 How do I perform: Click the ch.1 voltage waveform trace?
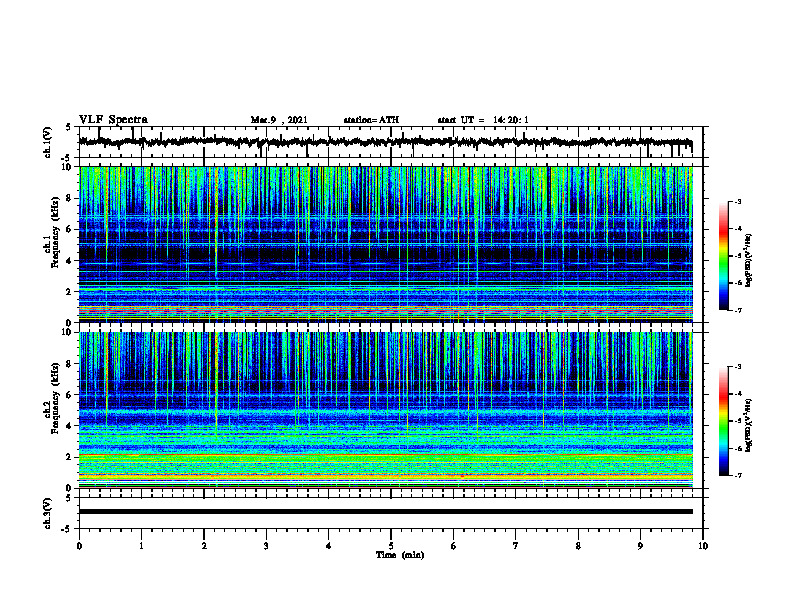385,142
